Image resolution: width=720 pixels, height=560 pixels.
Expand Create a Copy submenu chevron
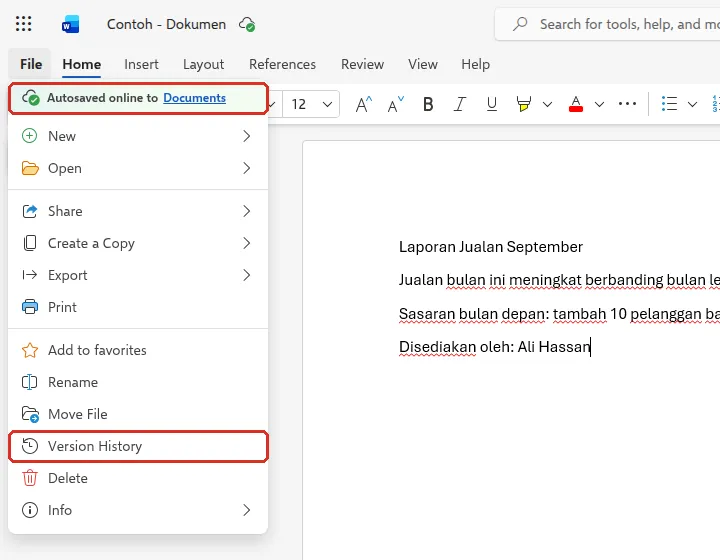tap(247, 243)
